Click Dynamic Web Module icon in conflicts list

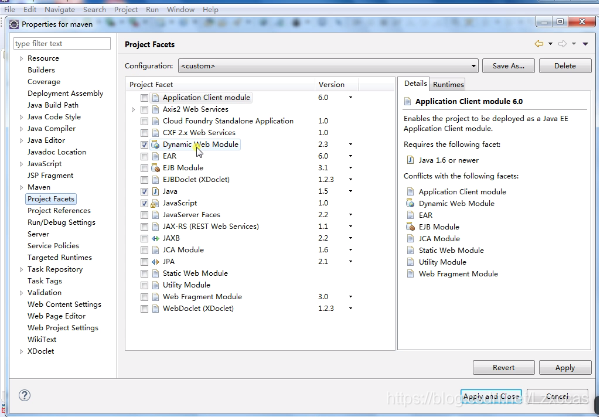tap(410, 203)
